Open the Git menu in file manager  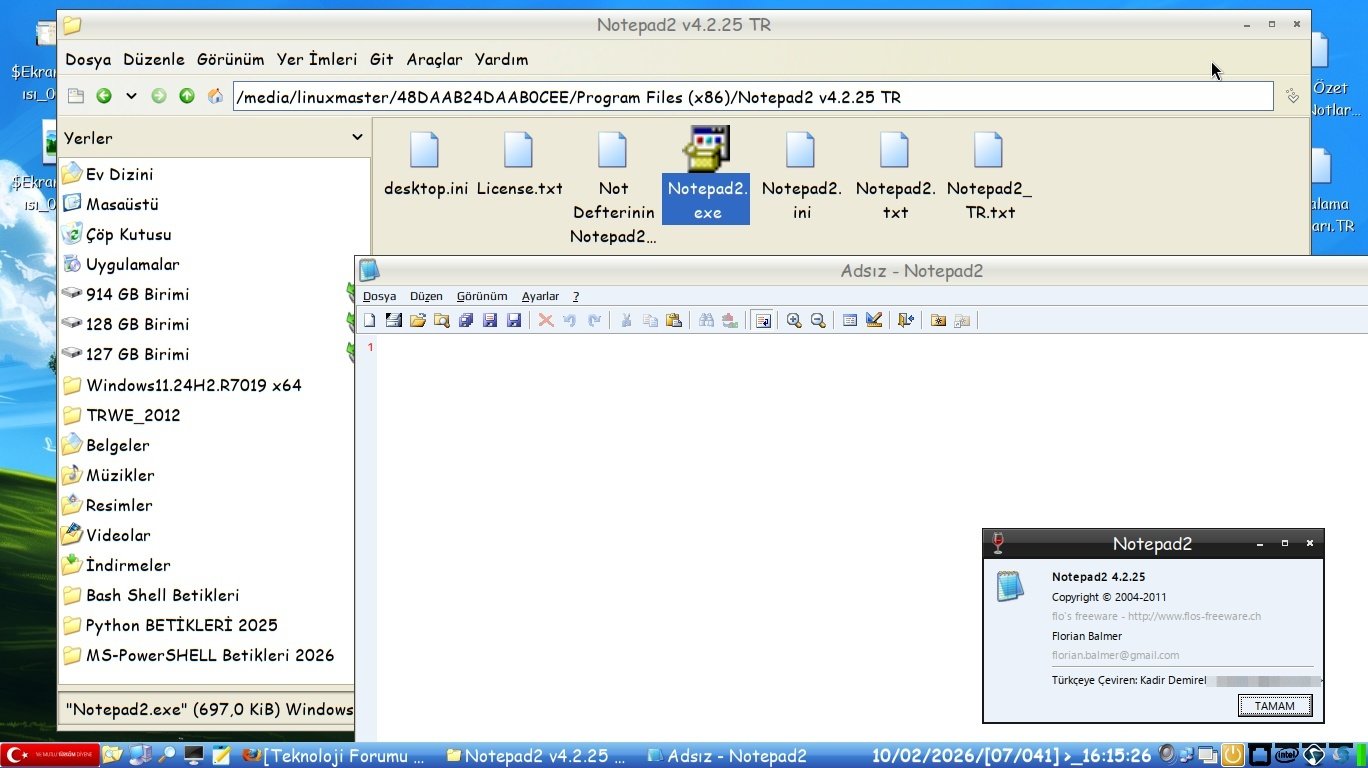(382, 59)
